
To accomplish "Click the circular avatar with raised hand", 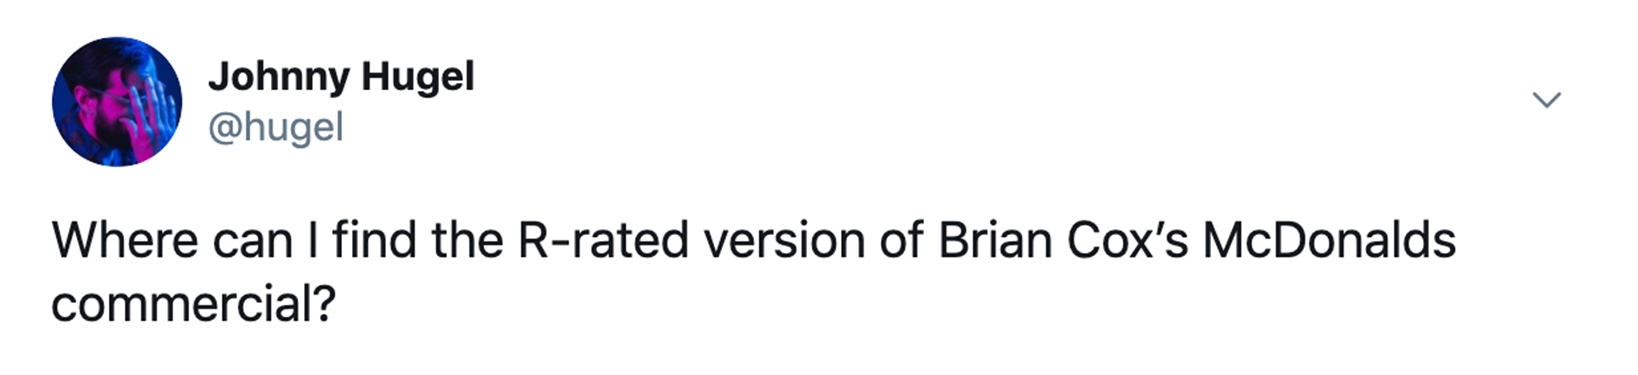I will [x=117, y=102].
